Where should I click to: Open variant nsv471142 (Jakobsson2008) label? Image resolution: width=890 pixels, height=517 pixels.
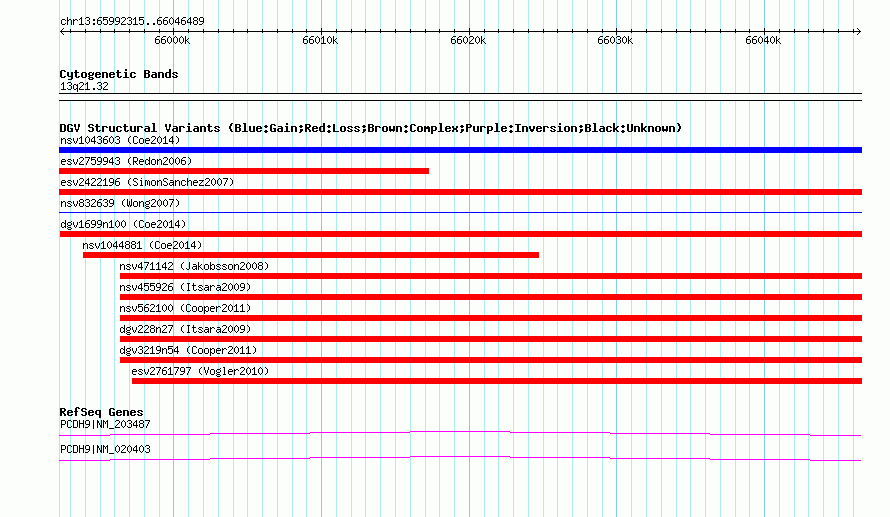tap(194, 266)
